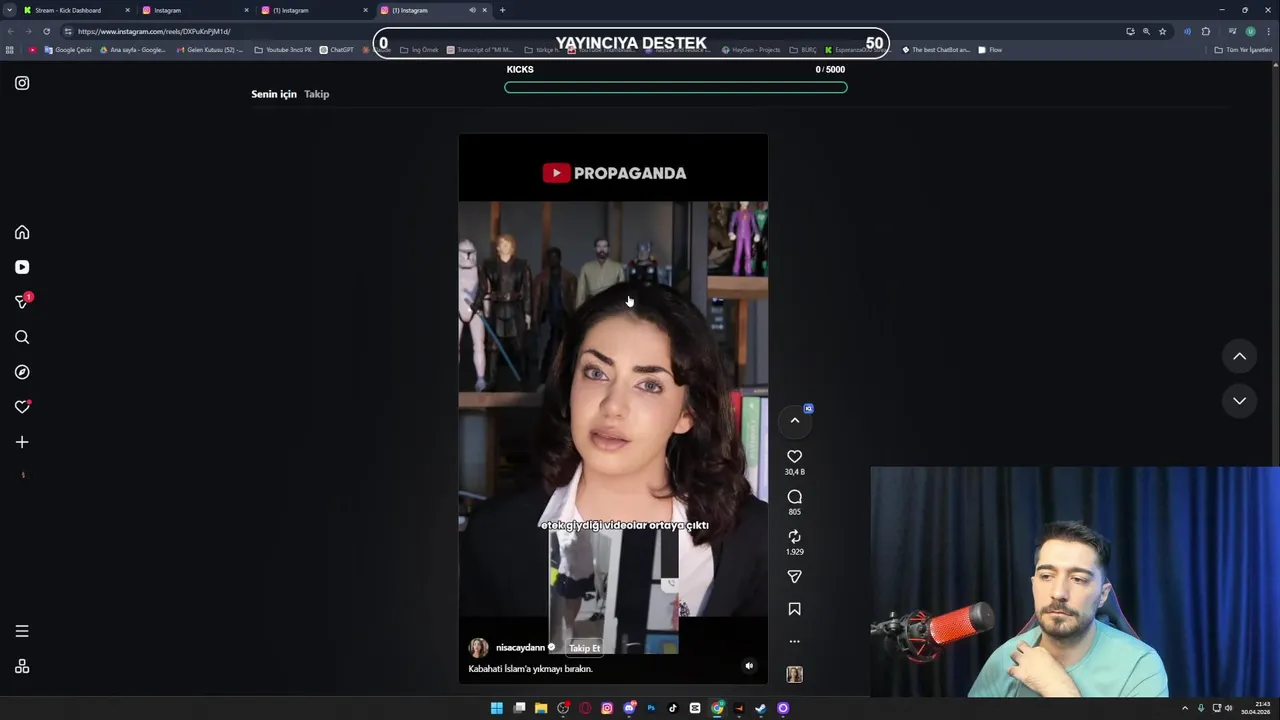This screenshot has height=720, width=1280.
Task: Open the browser extensions puzzle icon
Action: (1205, 31)
